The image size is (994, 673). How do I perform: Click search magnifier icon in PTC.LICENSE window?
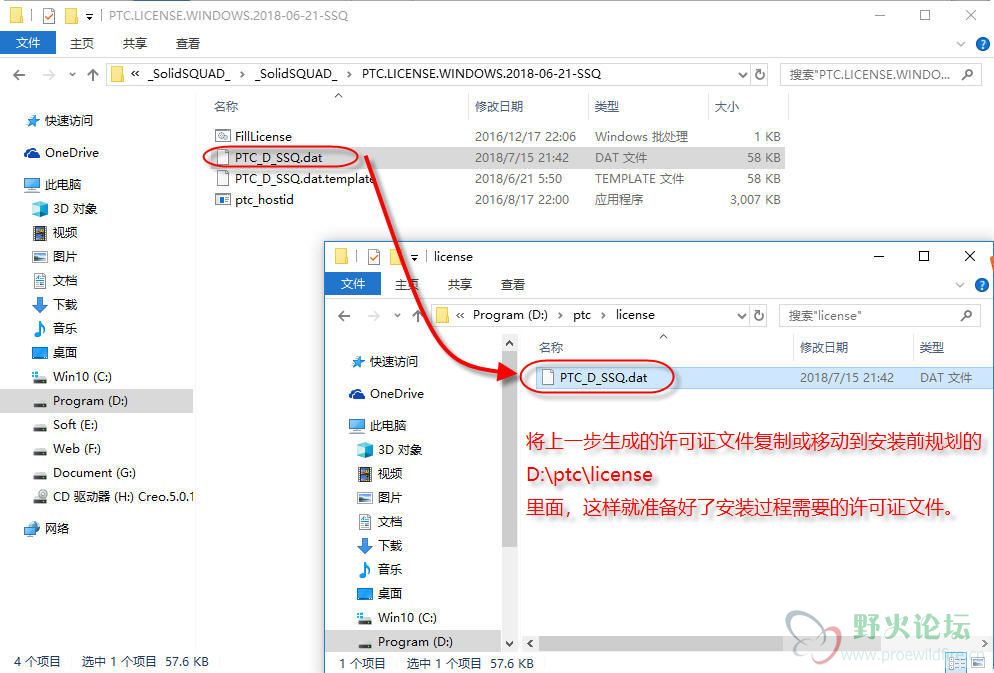point(967,75)
